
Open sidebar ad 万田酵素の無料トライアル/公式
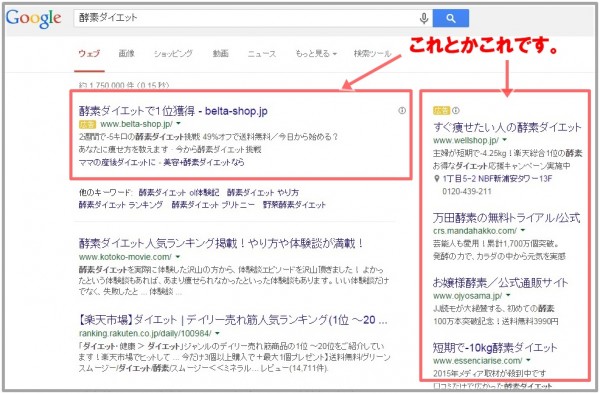pos(506,218)
